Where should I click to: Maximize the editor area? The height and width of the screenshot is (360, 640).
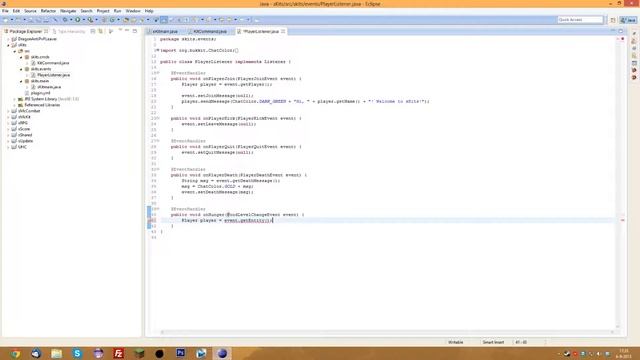(x=620, y=31)
